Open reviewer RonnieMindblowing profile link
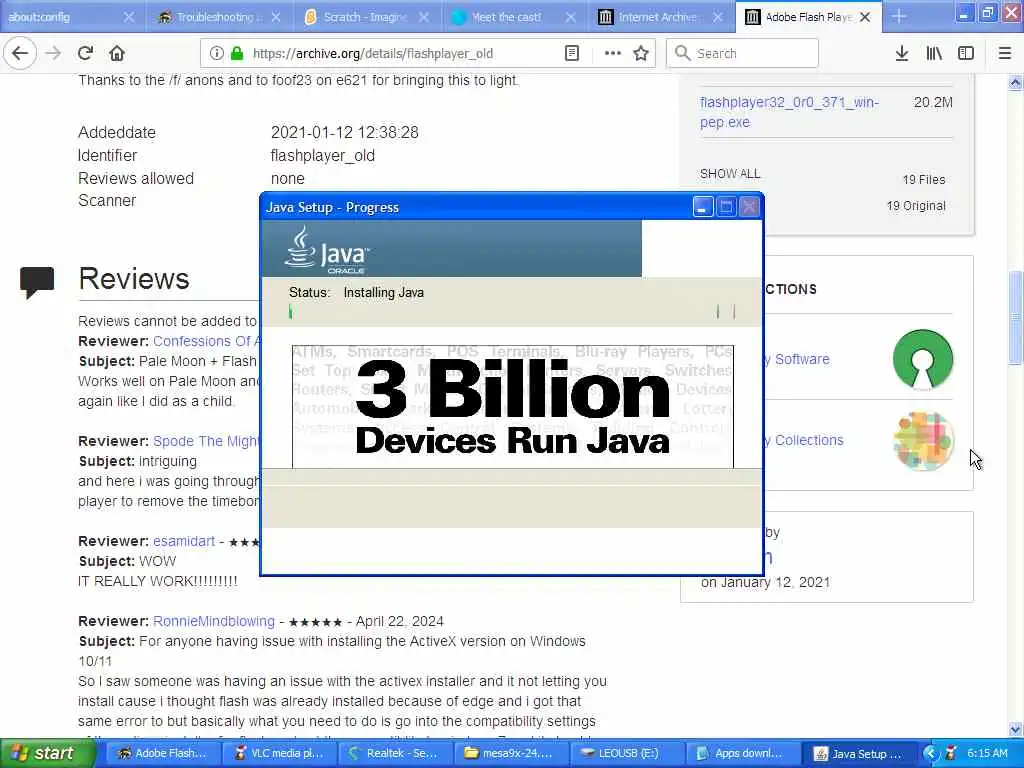Screen dimensions: 1024x768 pos(214,621)
